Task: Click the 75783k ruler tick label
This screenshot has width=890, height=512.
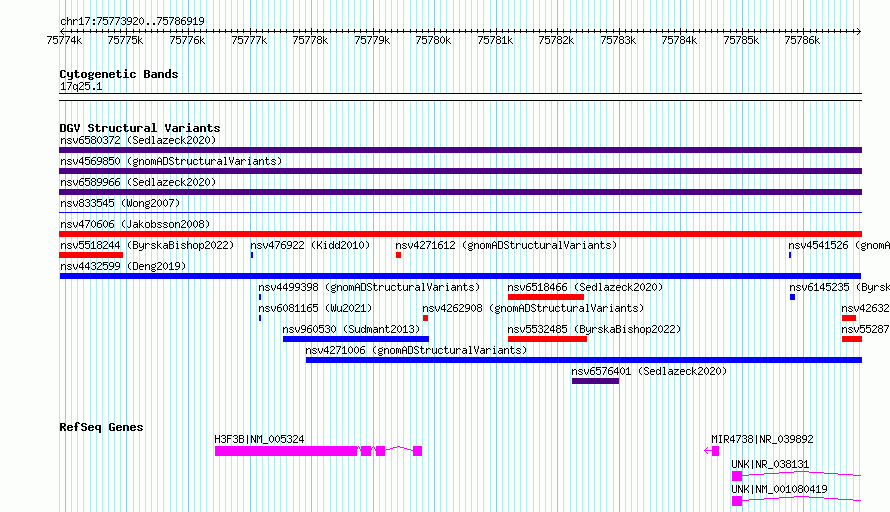Action: click(x=618, y=40)
